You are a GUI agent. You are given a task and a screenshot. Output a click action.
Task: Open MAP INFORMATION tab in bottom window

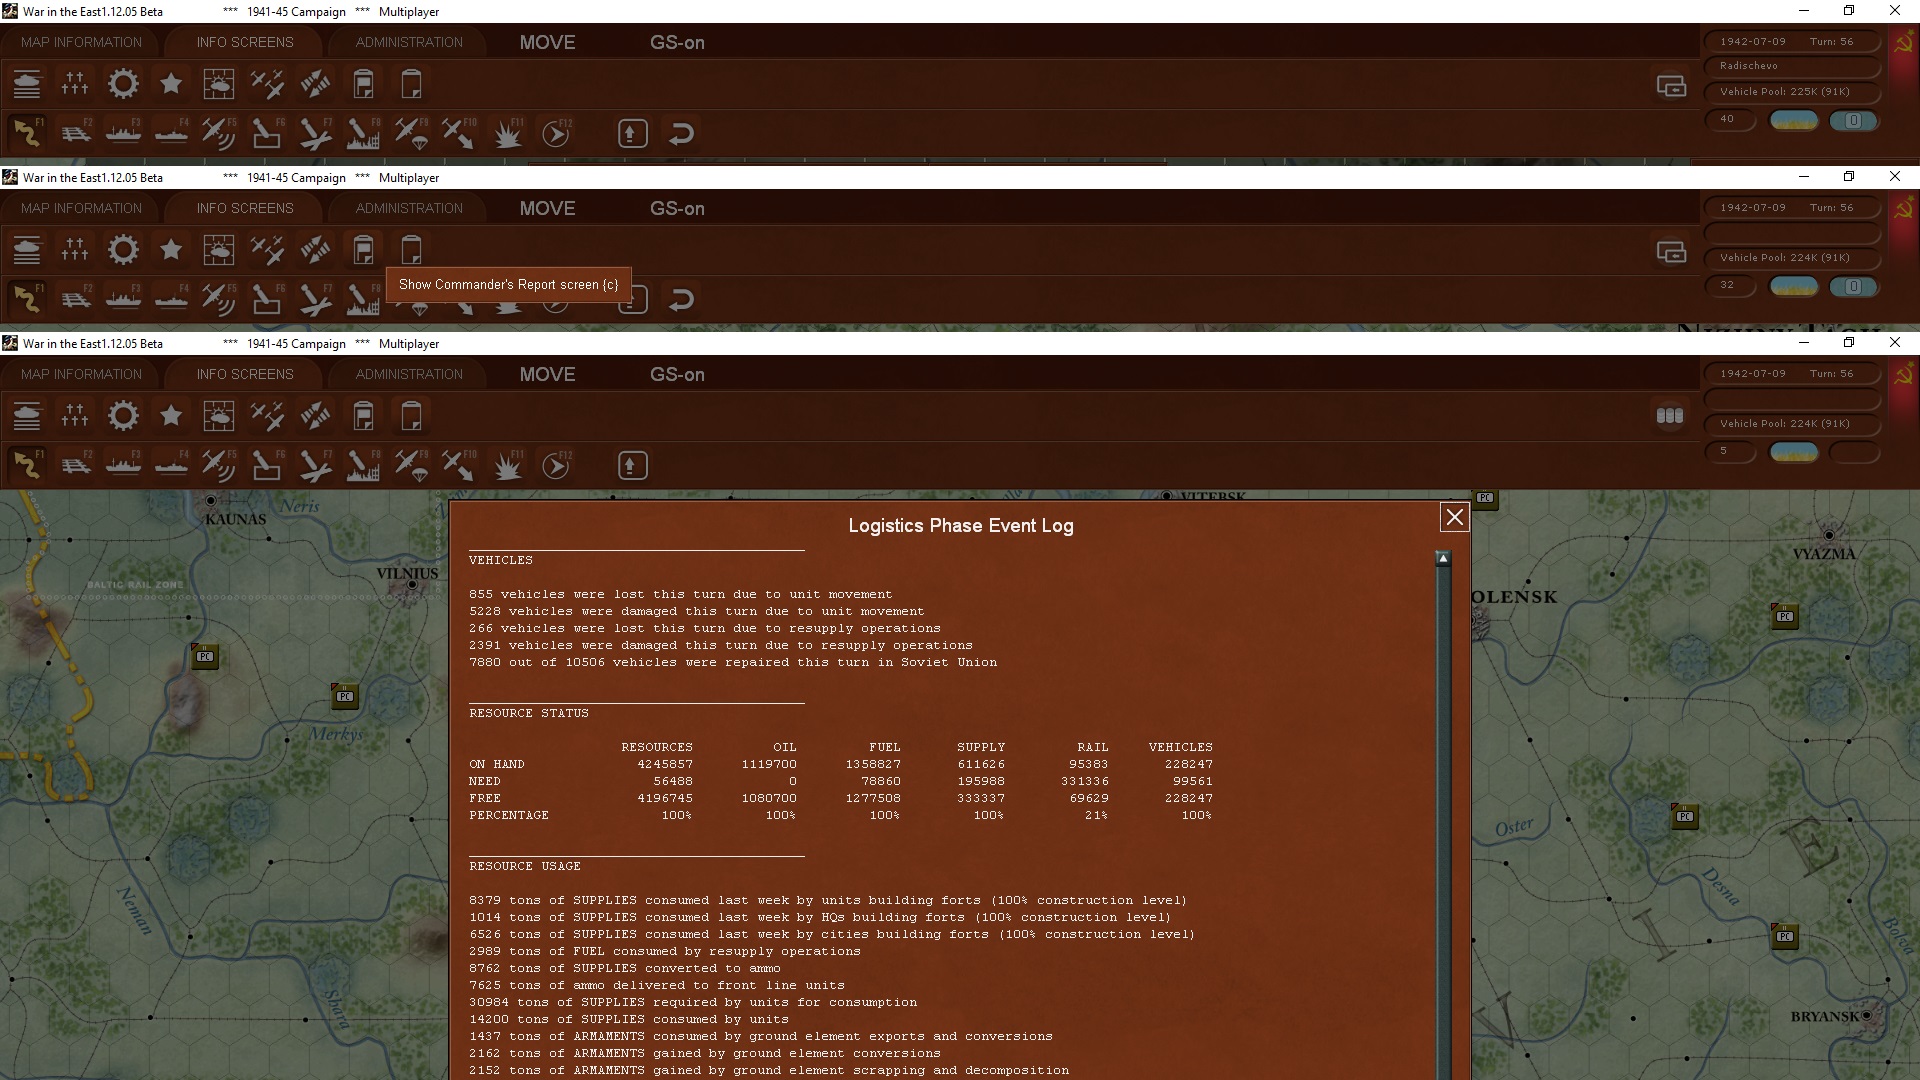click(81, 374)
